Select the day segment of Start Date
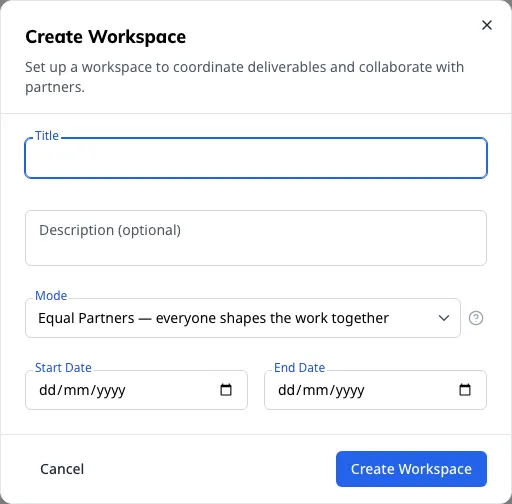 coord(47,390)
